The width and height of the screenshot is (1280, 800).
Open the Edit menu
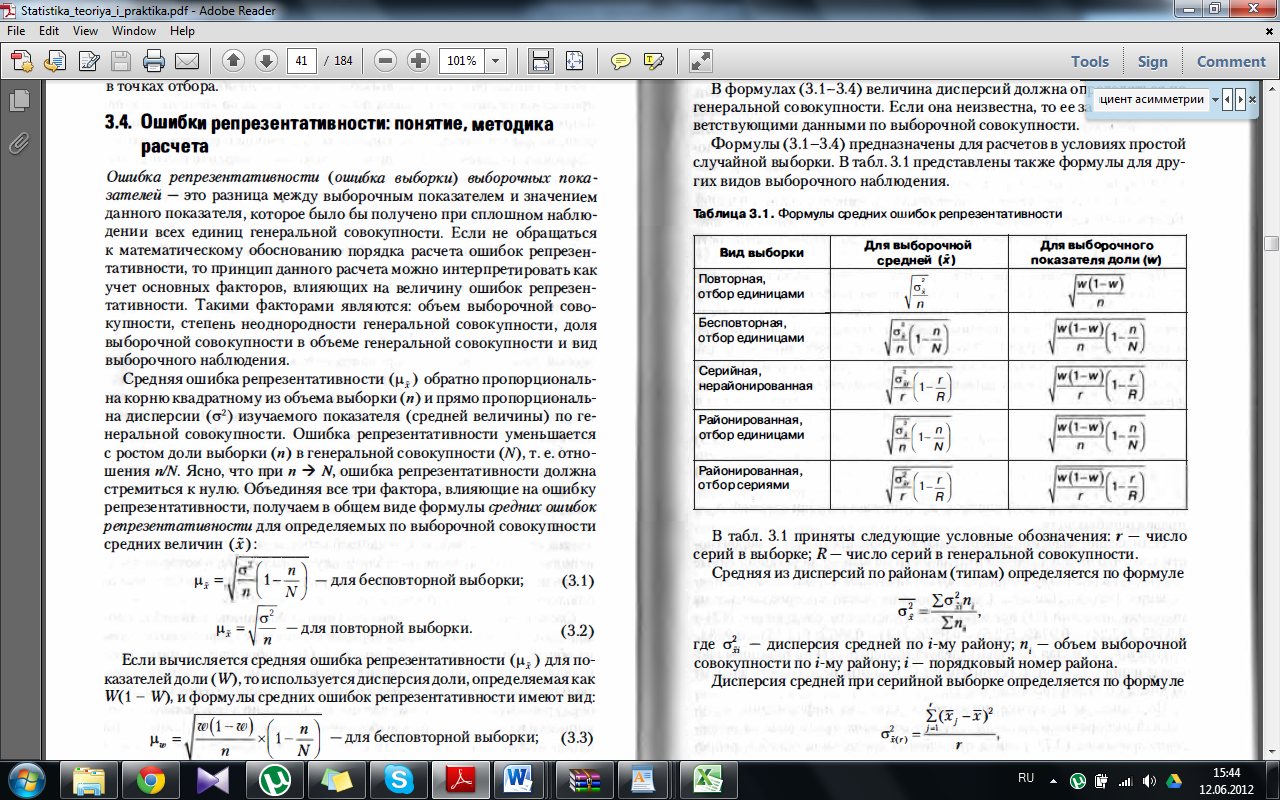[x=49, y=31]
